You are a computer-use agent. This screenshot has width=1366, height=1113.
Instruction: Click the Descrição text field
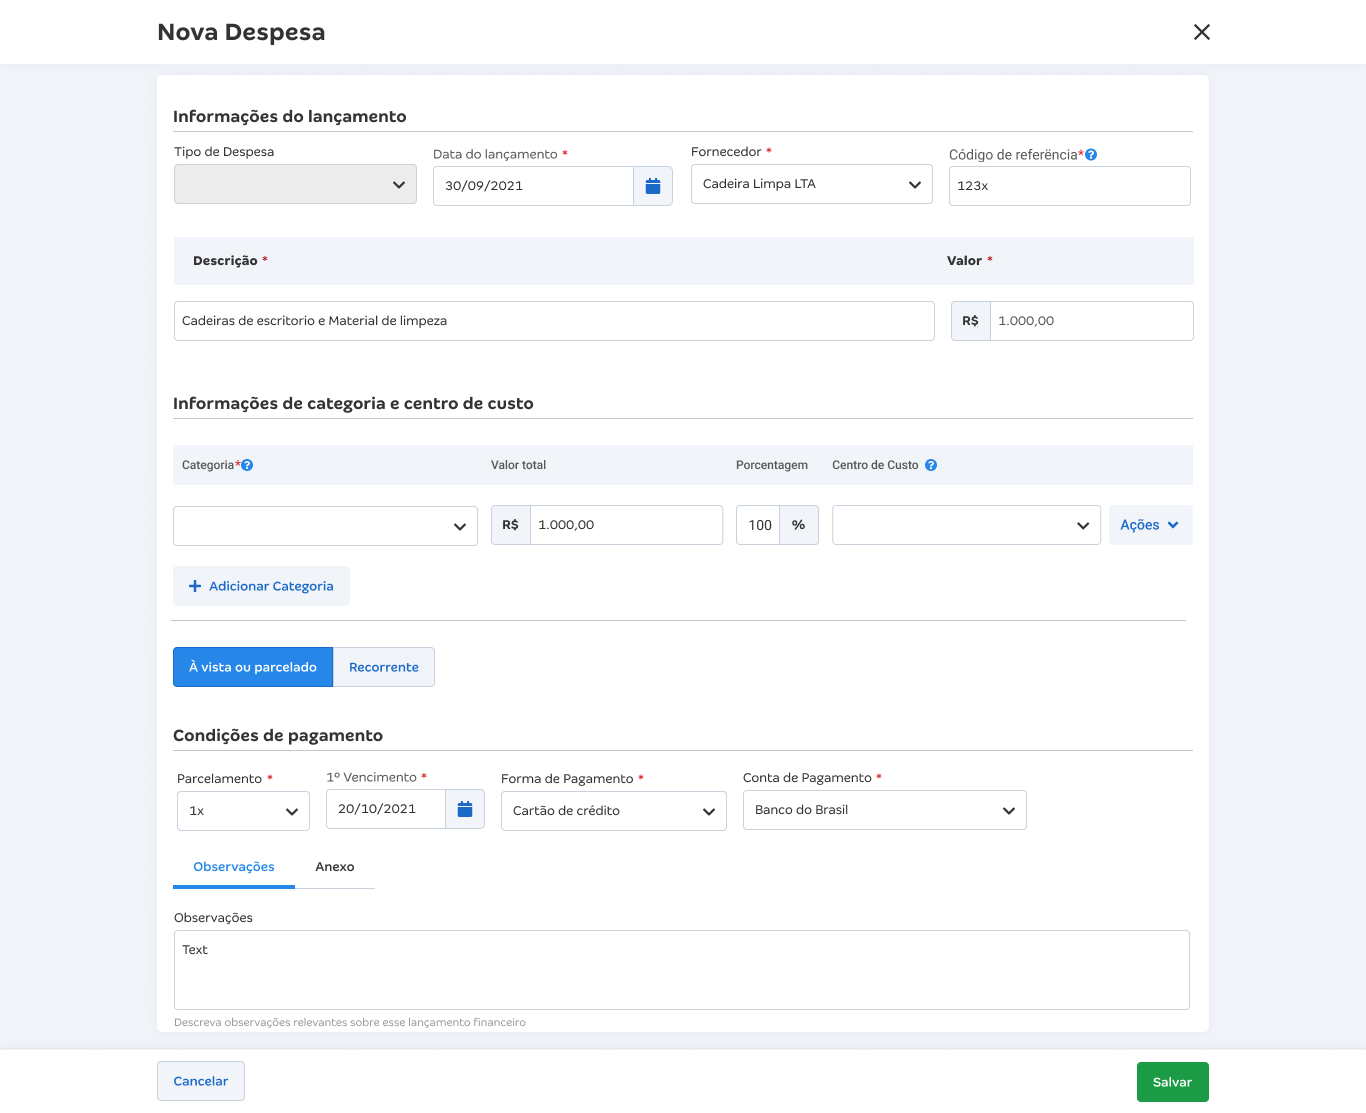click(x=554, y=321)
